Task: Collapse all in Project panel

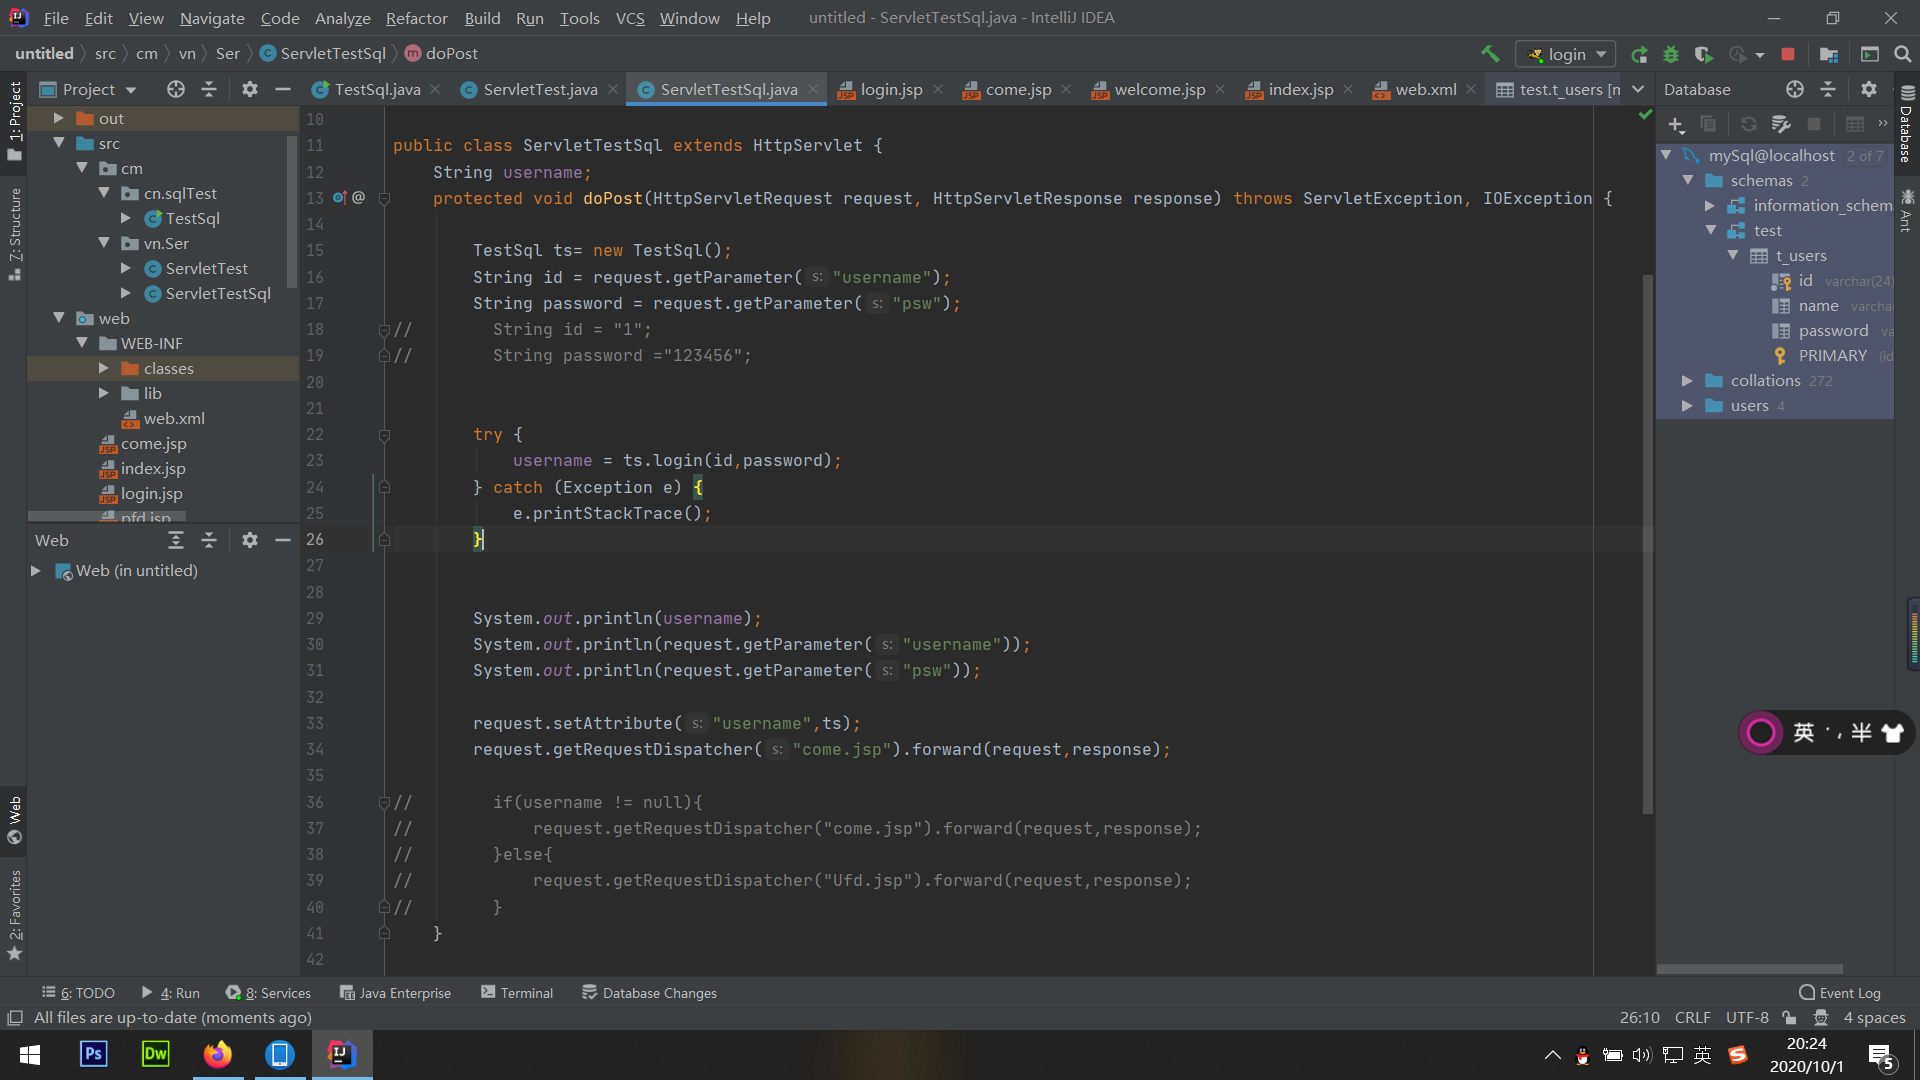Action: pyautogui.click(x=209, y=89)
